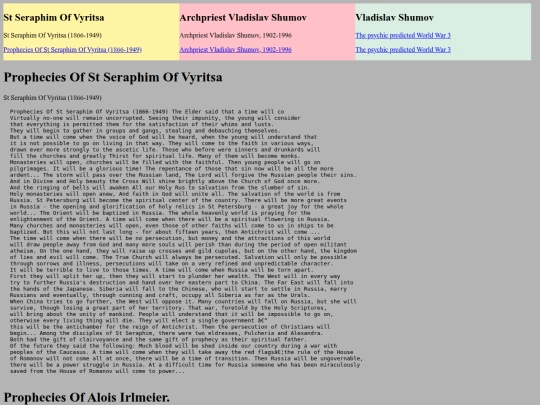Click the 'St Seraphim Of Vyritsa' heading in yellow card
The height and width of the screenshot is (405, 540).
(54, 18)
